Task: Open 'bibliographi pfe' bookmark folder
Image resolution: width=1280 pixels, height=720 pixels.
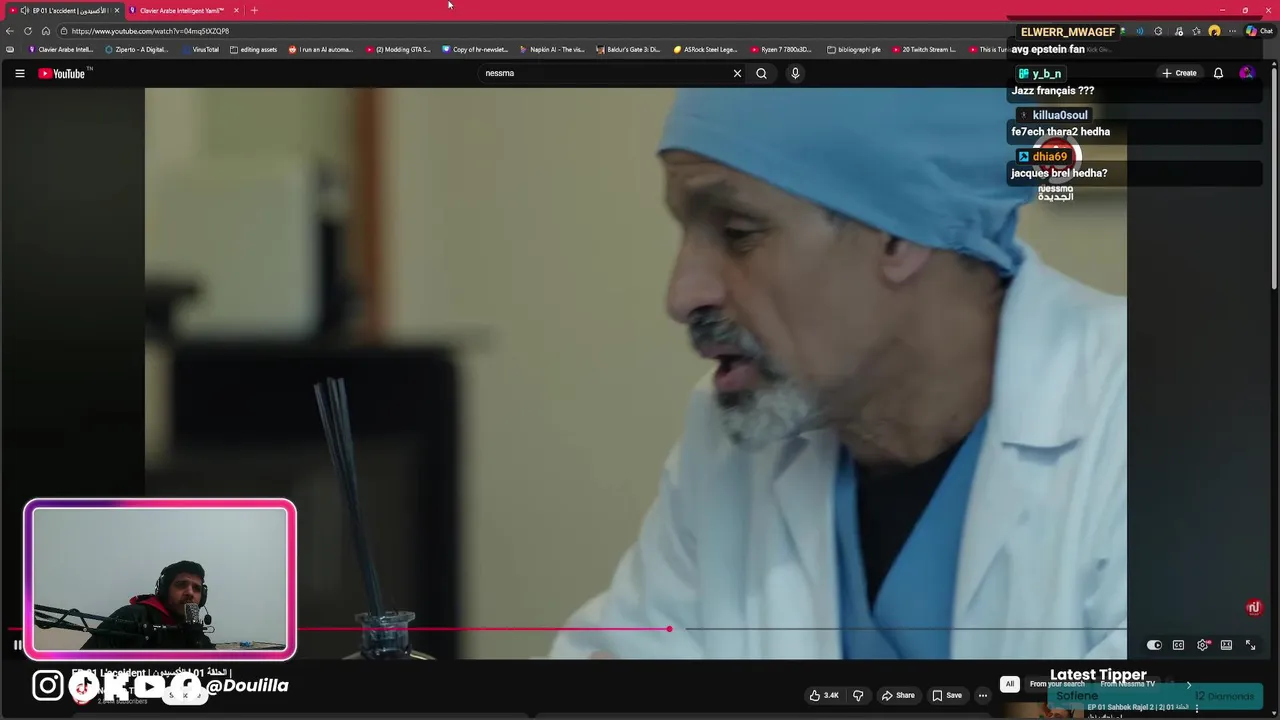Action: pyautogui.click(x=854, y=49)
